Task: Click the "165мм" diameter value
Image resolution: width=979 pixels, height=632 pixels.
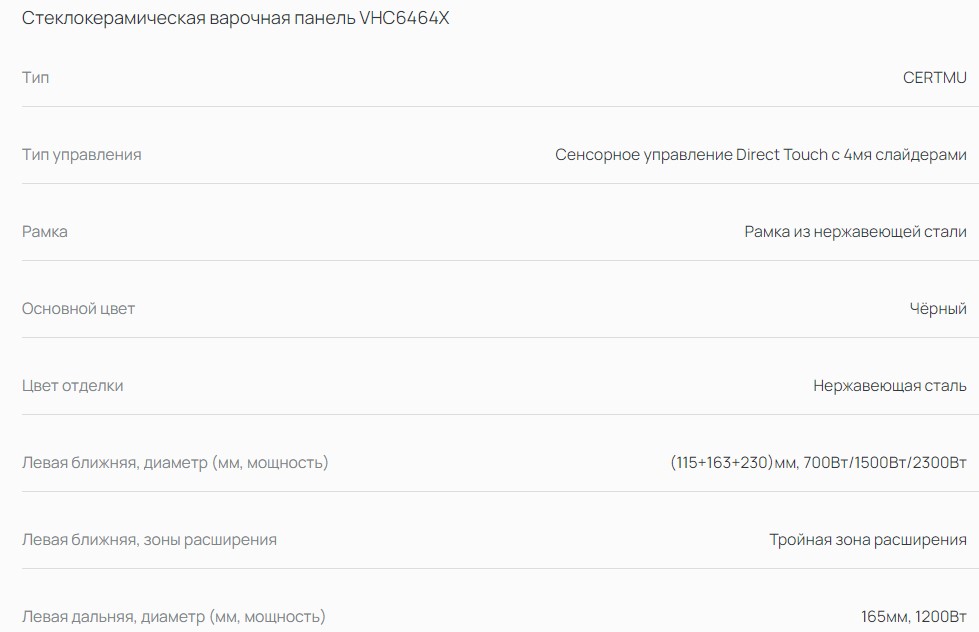Action: (x=884, y=617)
